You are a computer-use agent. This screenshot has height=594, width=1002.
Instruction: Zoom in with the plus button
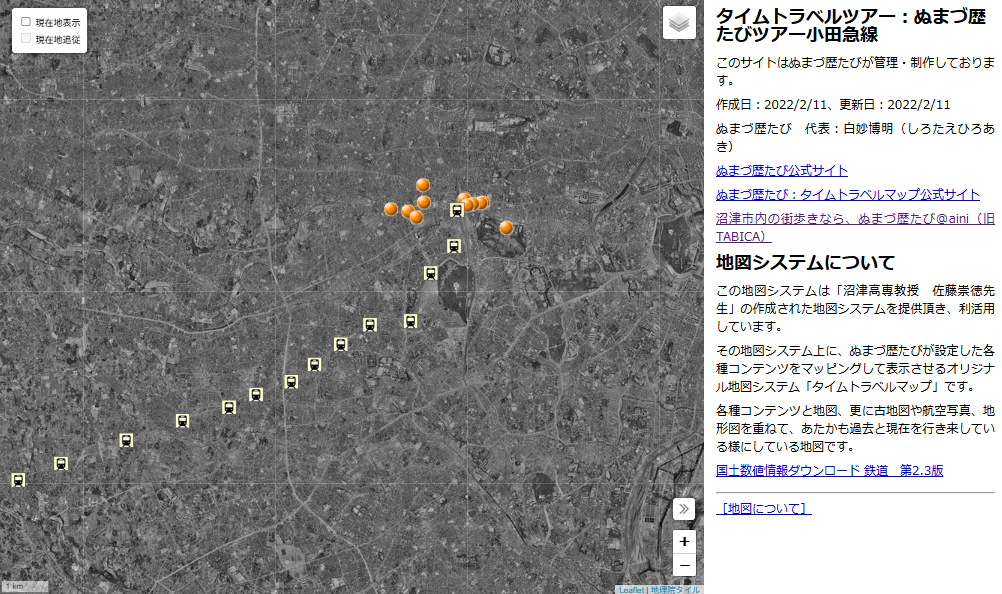pyautogui.click(x=684, y=541)
